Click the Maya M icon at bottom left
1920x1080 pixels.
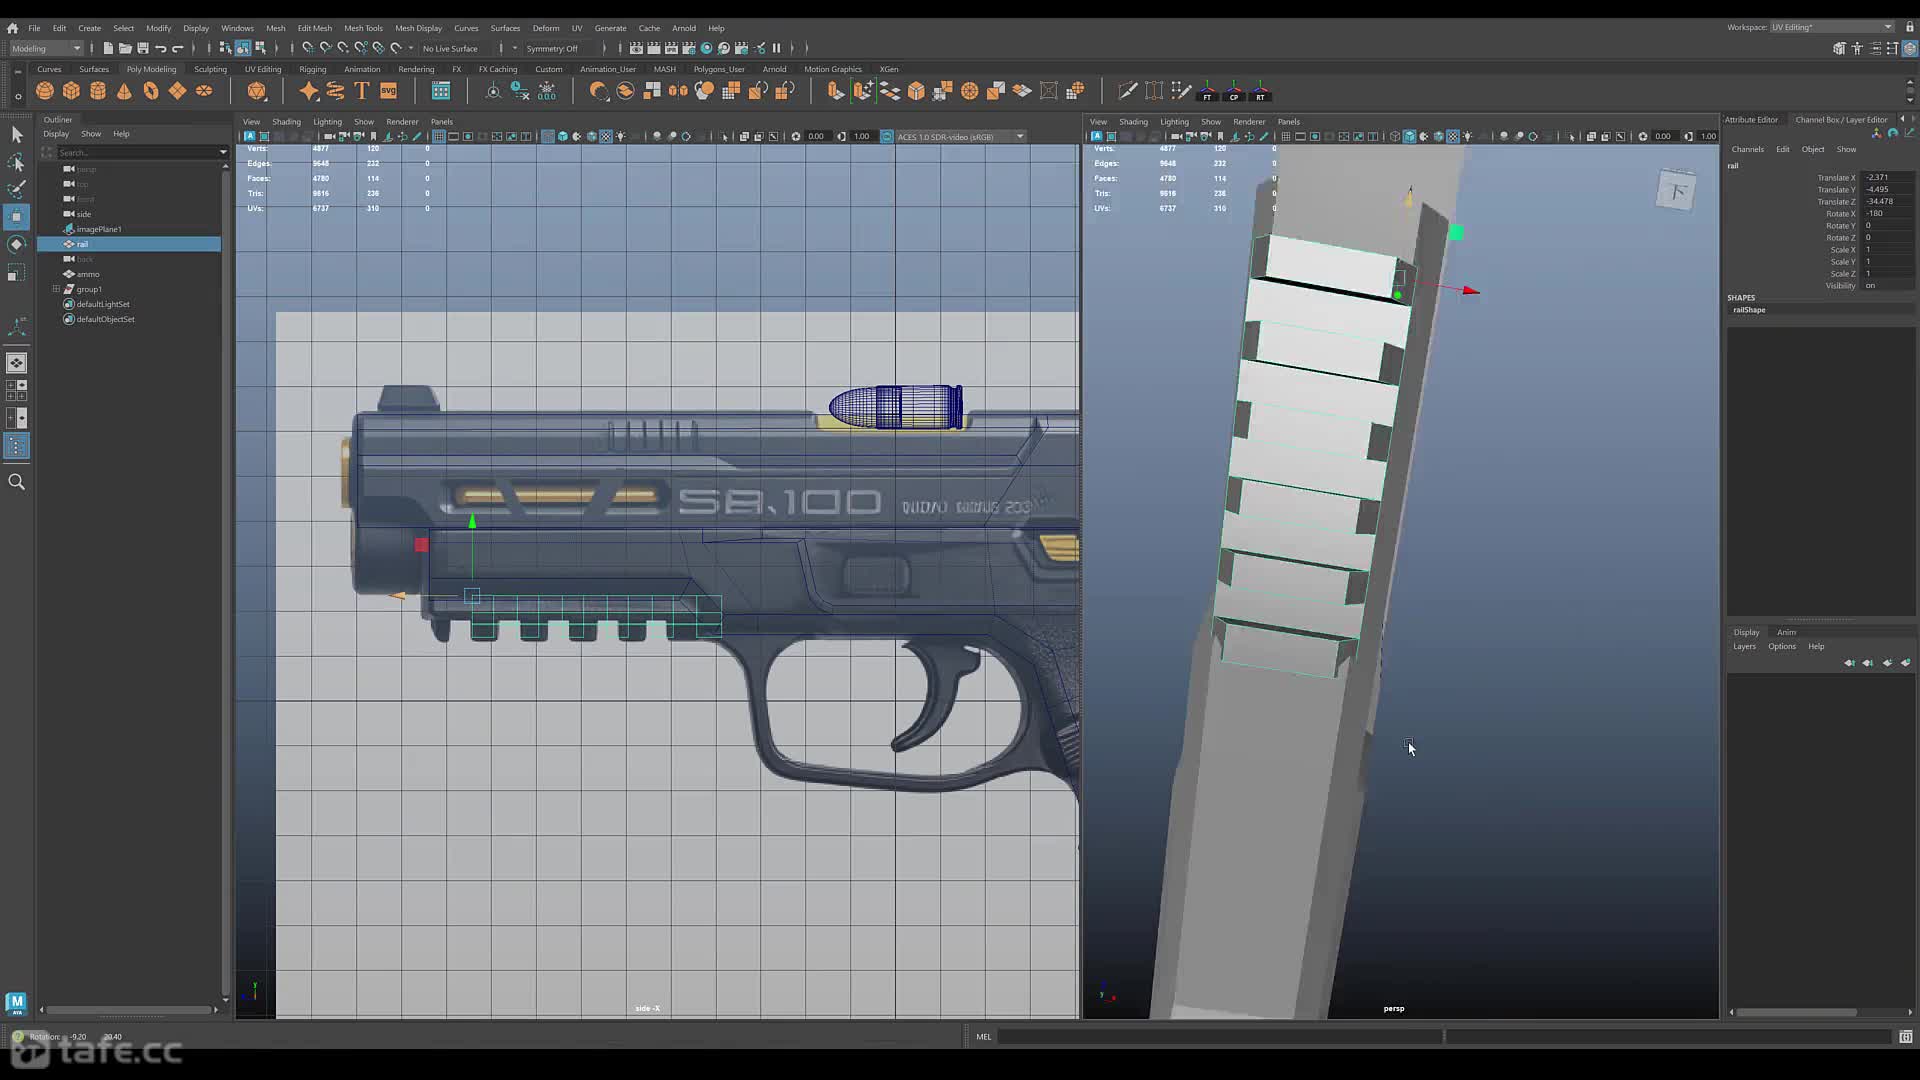16,1003
